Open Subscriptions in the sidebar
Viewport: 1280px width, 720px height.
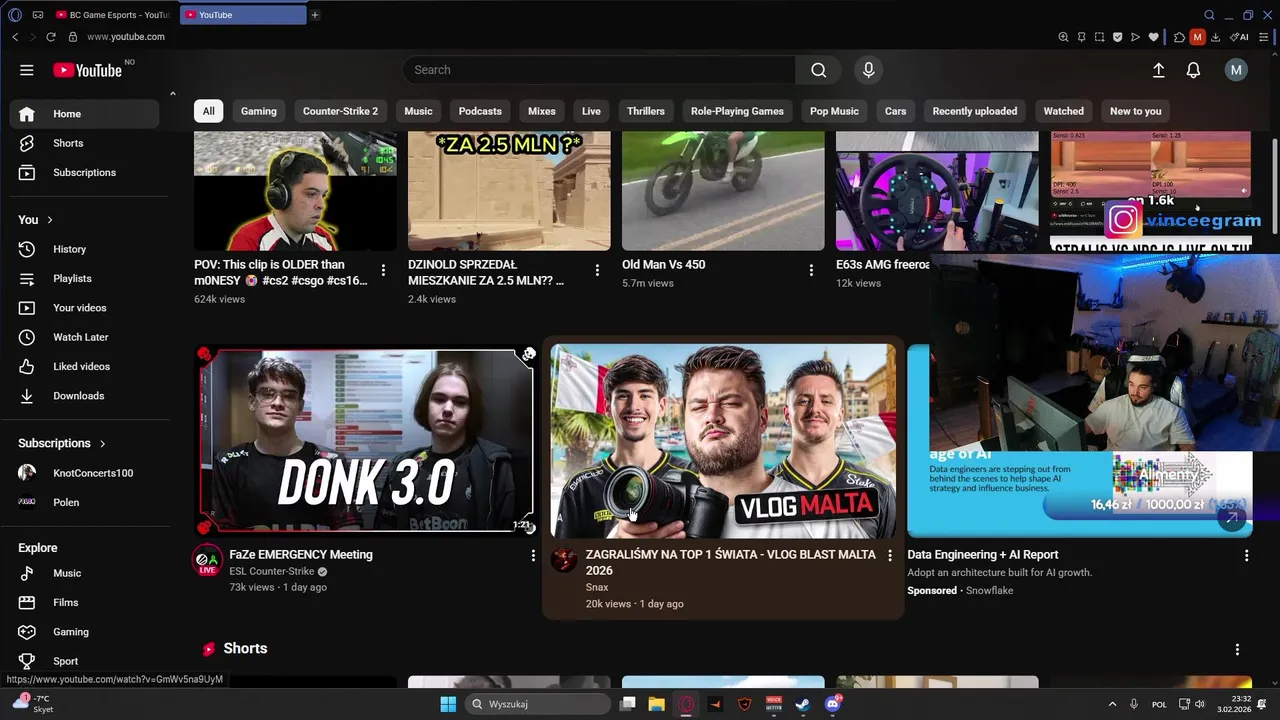[x=84, y=172]
